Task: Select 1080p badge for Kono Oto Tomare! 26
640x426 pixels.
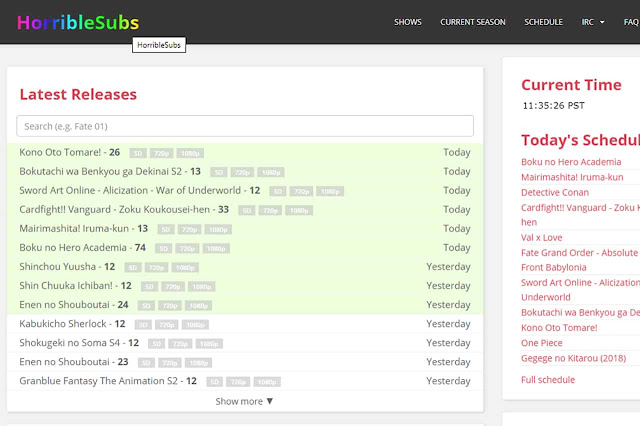Action: tap(190, 153)
